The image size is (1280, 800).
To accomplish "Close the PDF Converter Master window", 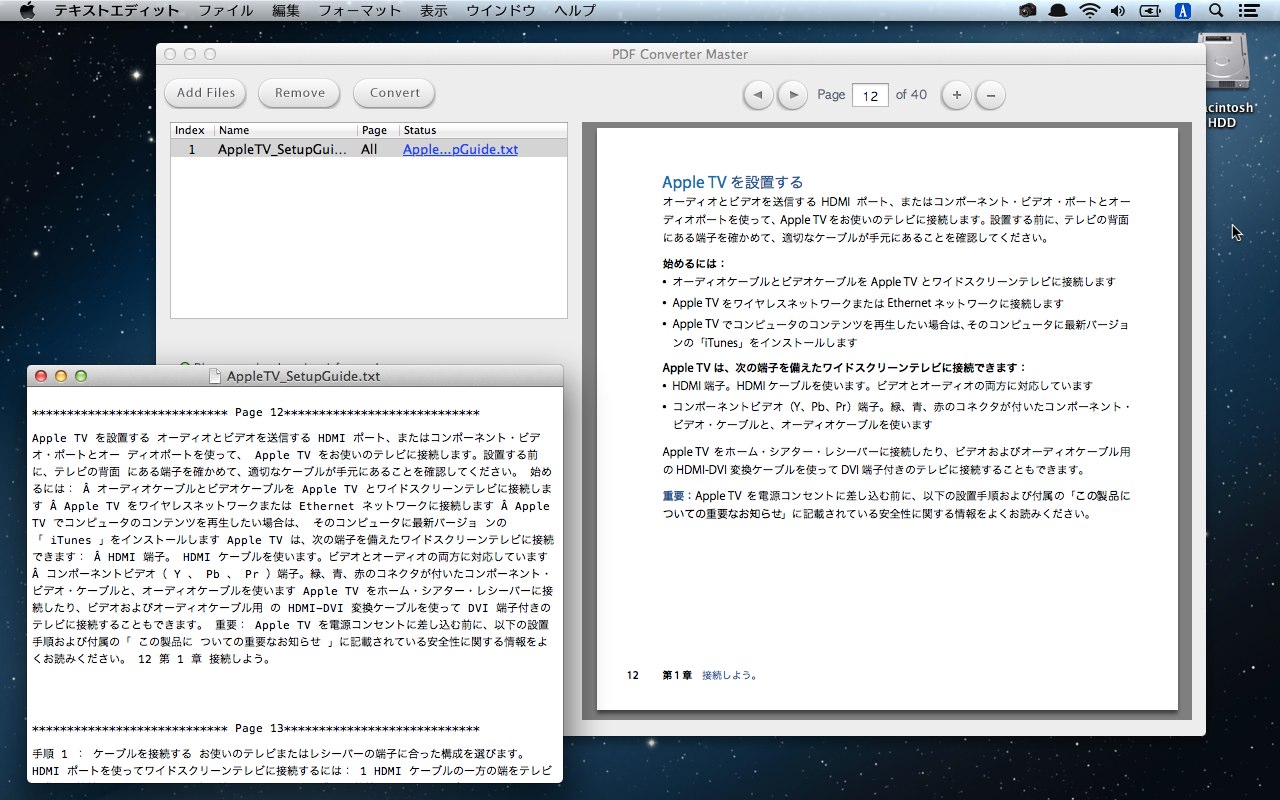I will pos(170,54).
